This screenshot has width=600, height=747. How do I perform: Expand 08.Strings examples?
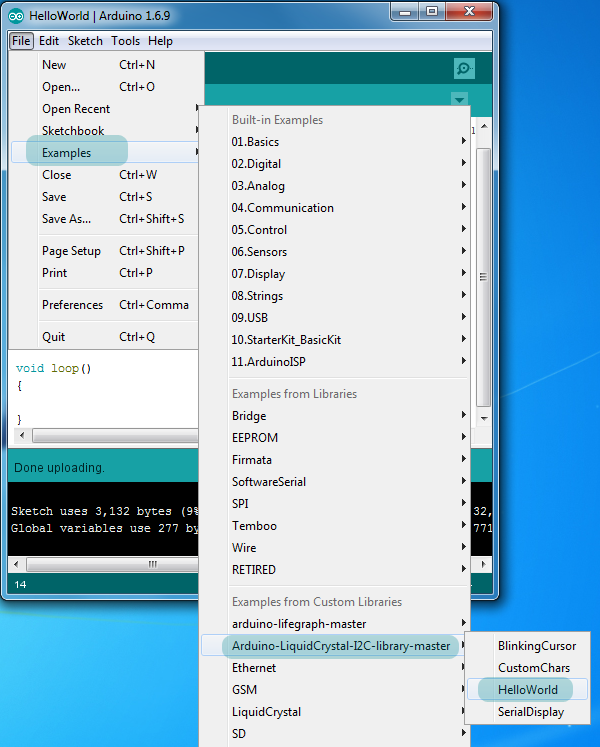click(x=335, y=296)
